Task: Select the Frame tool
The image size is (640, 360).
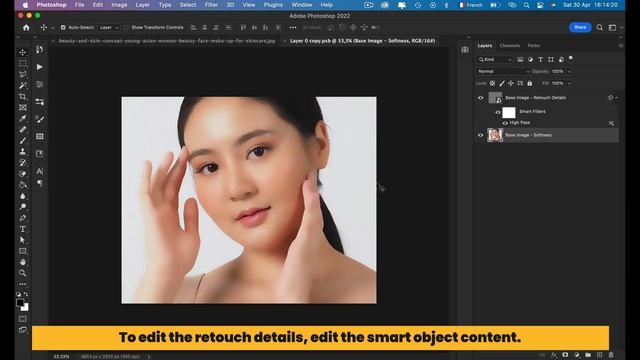Action: coord(23,107)
